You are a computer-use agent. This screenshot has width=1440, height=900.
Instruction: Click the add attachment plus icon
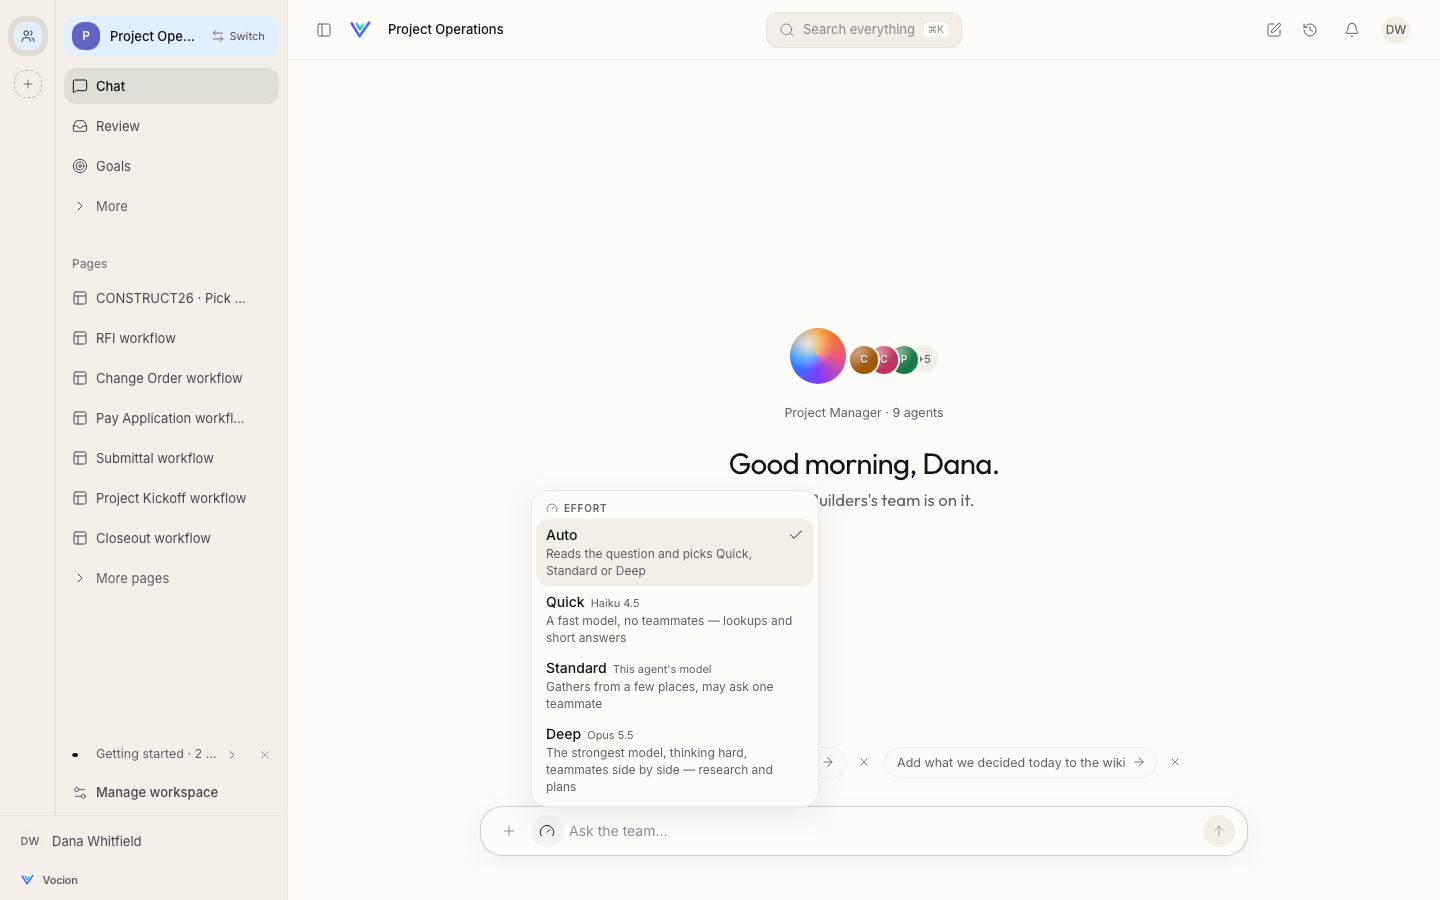point(509,831)
